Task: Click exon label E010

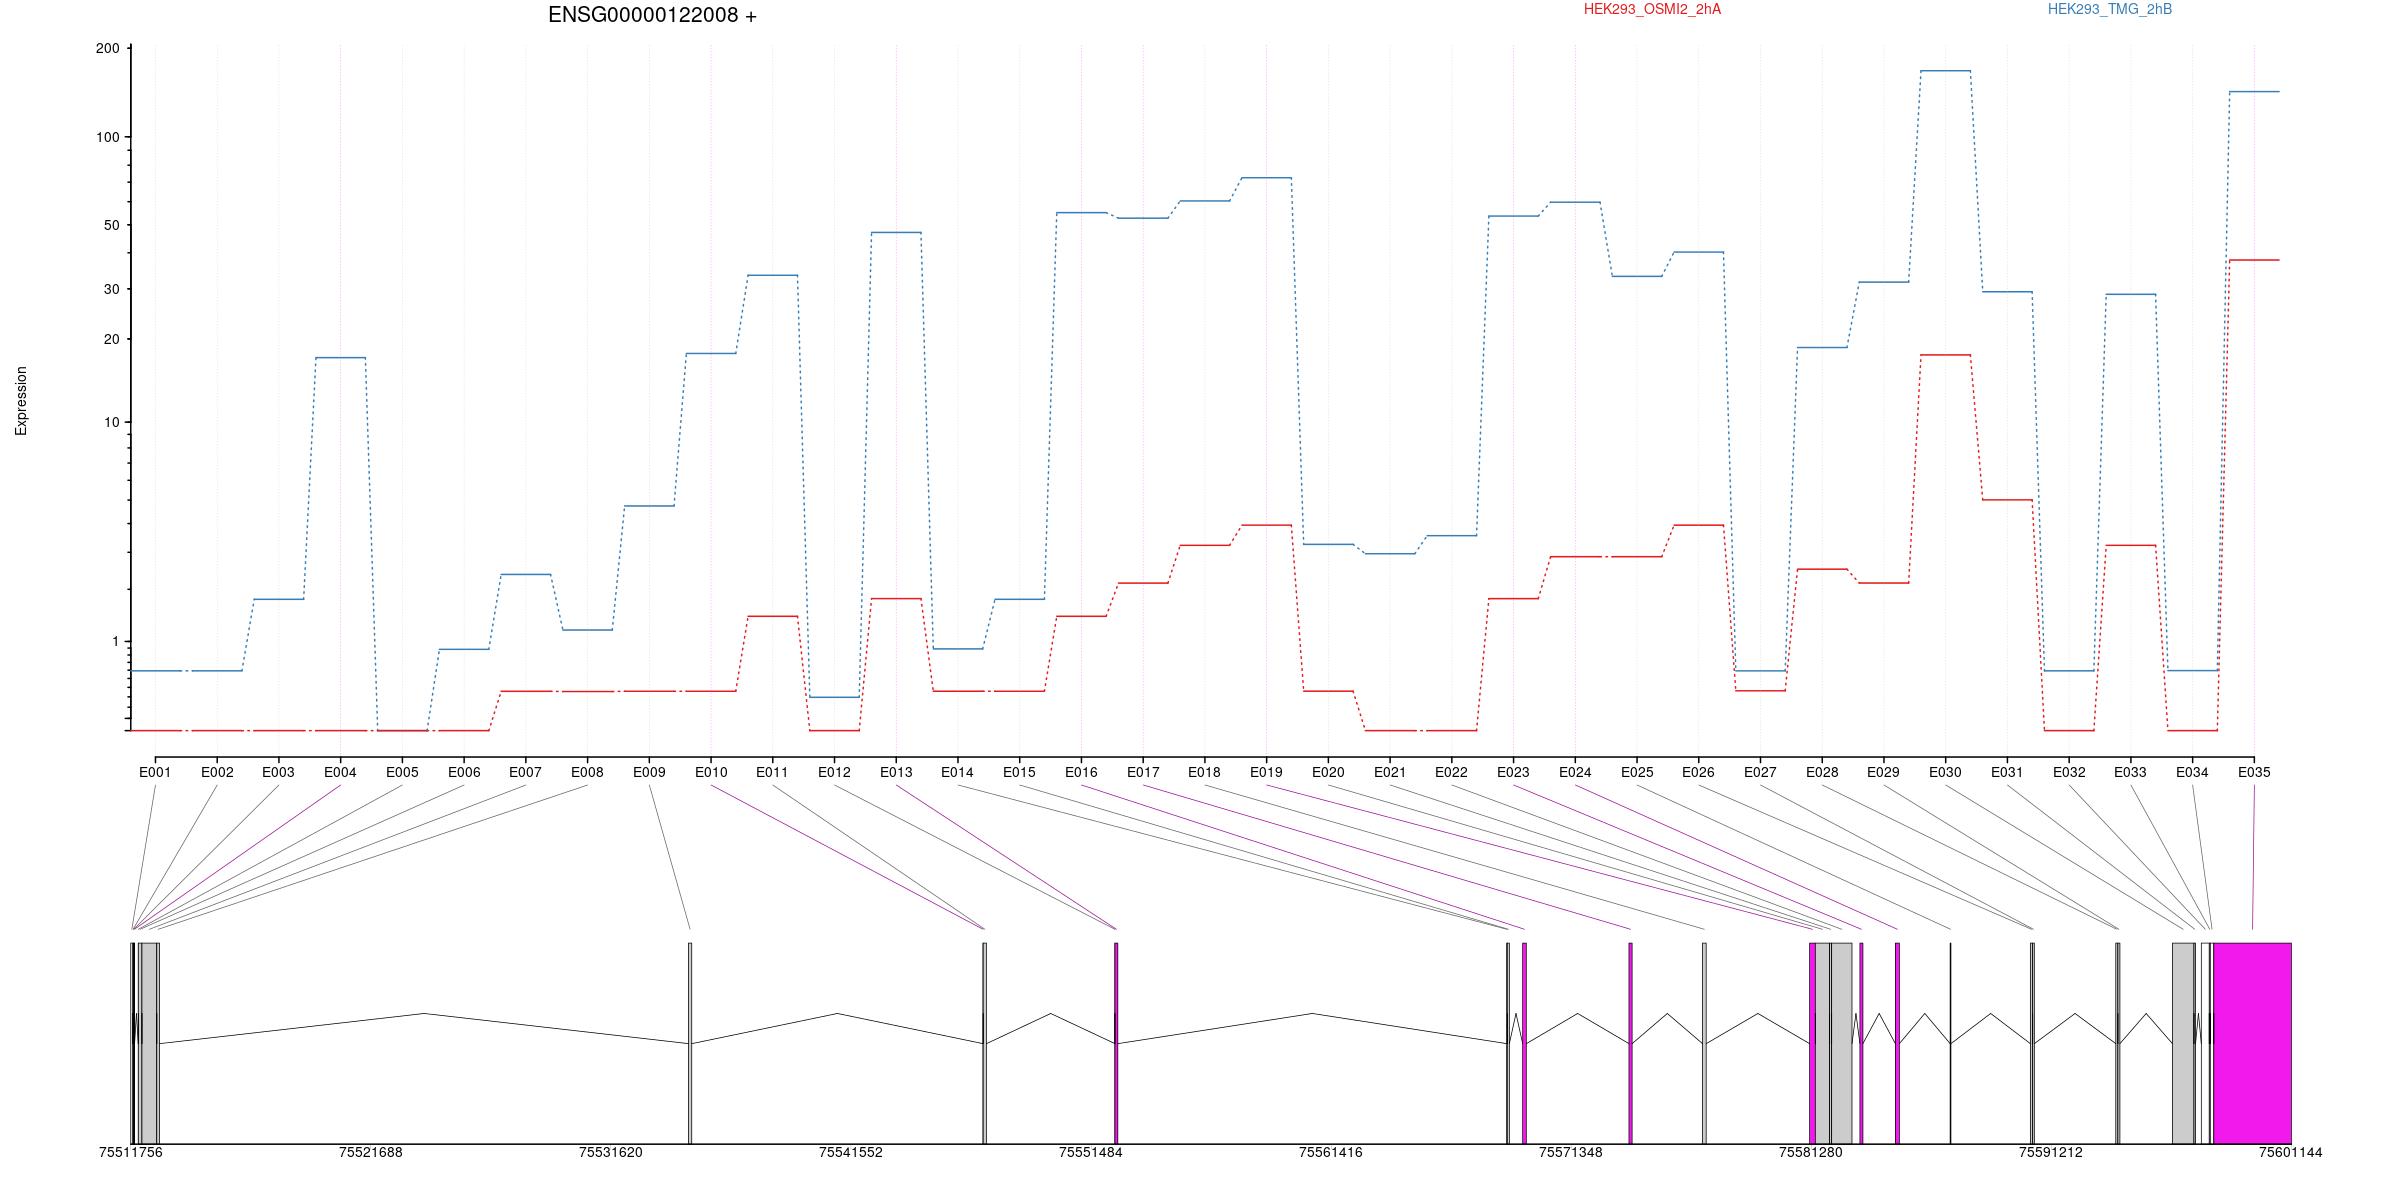Action: [711, 772]
